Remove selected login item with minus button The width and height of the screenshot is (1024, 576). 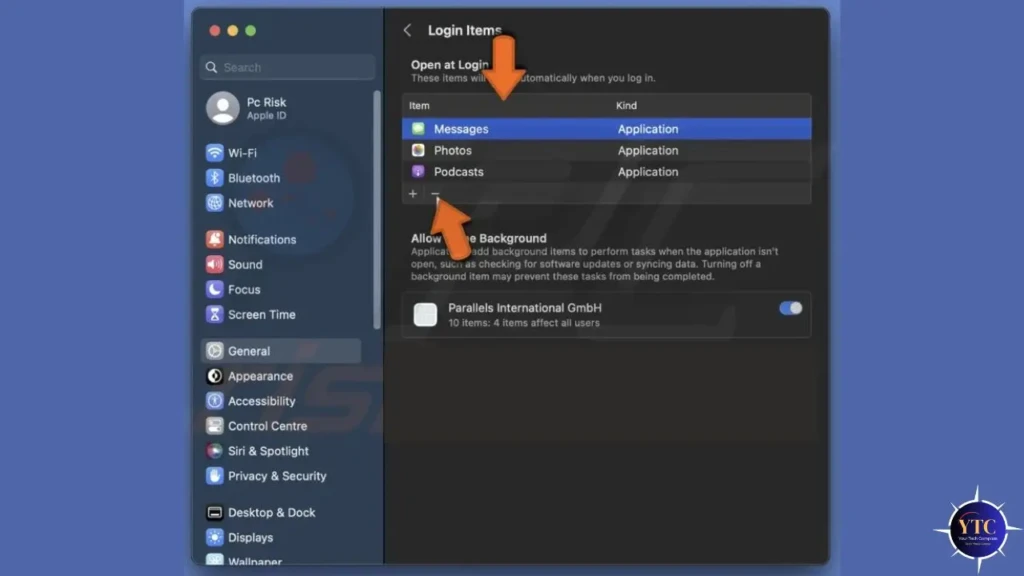point(435,193)
